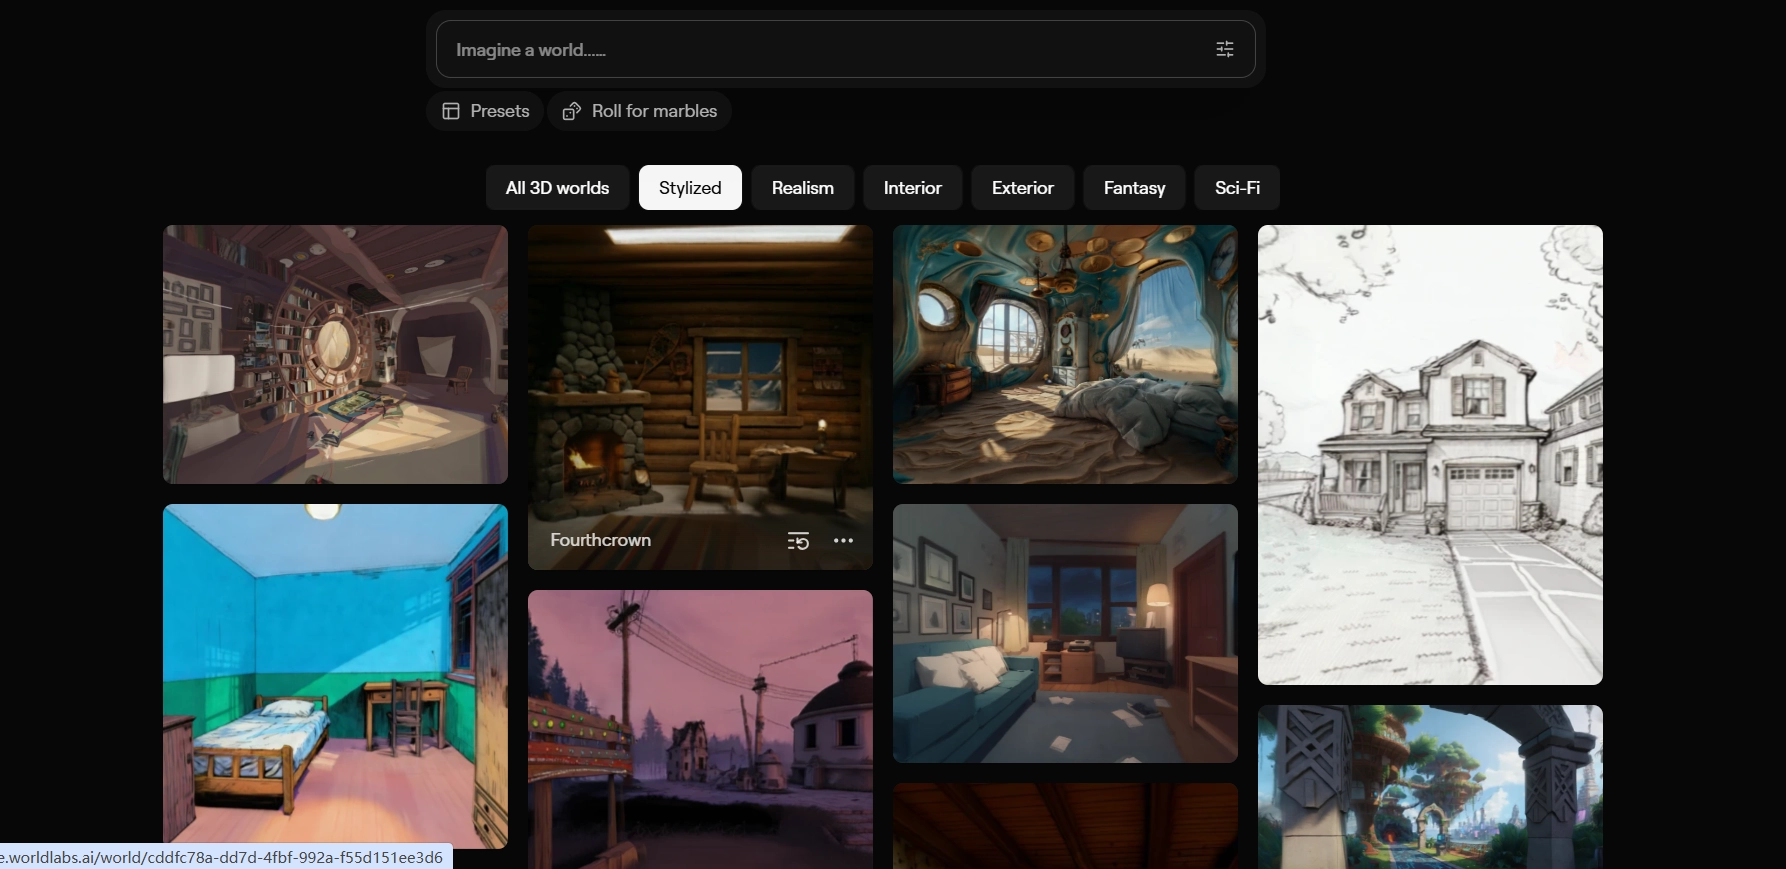Open the Fourthcrown creator link
1786x869 pixels.
pyautogui.click(x=600, y=540)
